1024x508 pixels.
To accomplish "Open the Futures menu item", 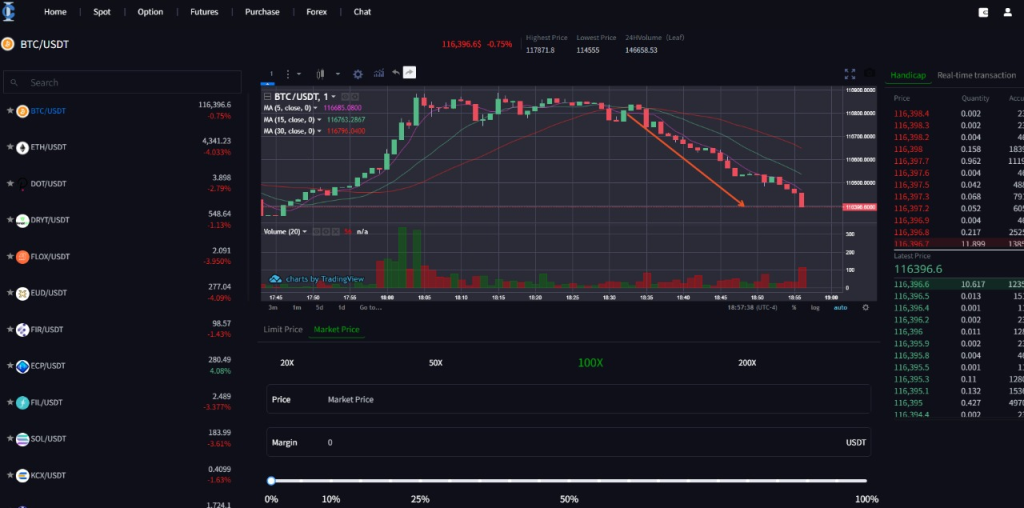I will [204, 12].
